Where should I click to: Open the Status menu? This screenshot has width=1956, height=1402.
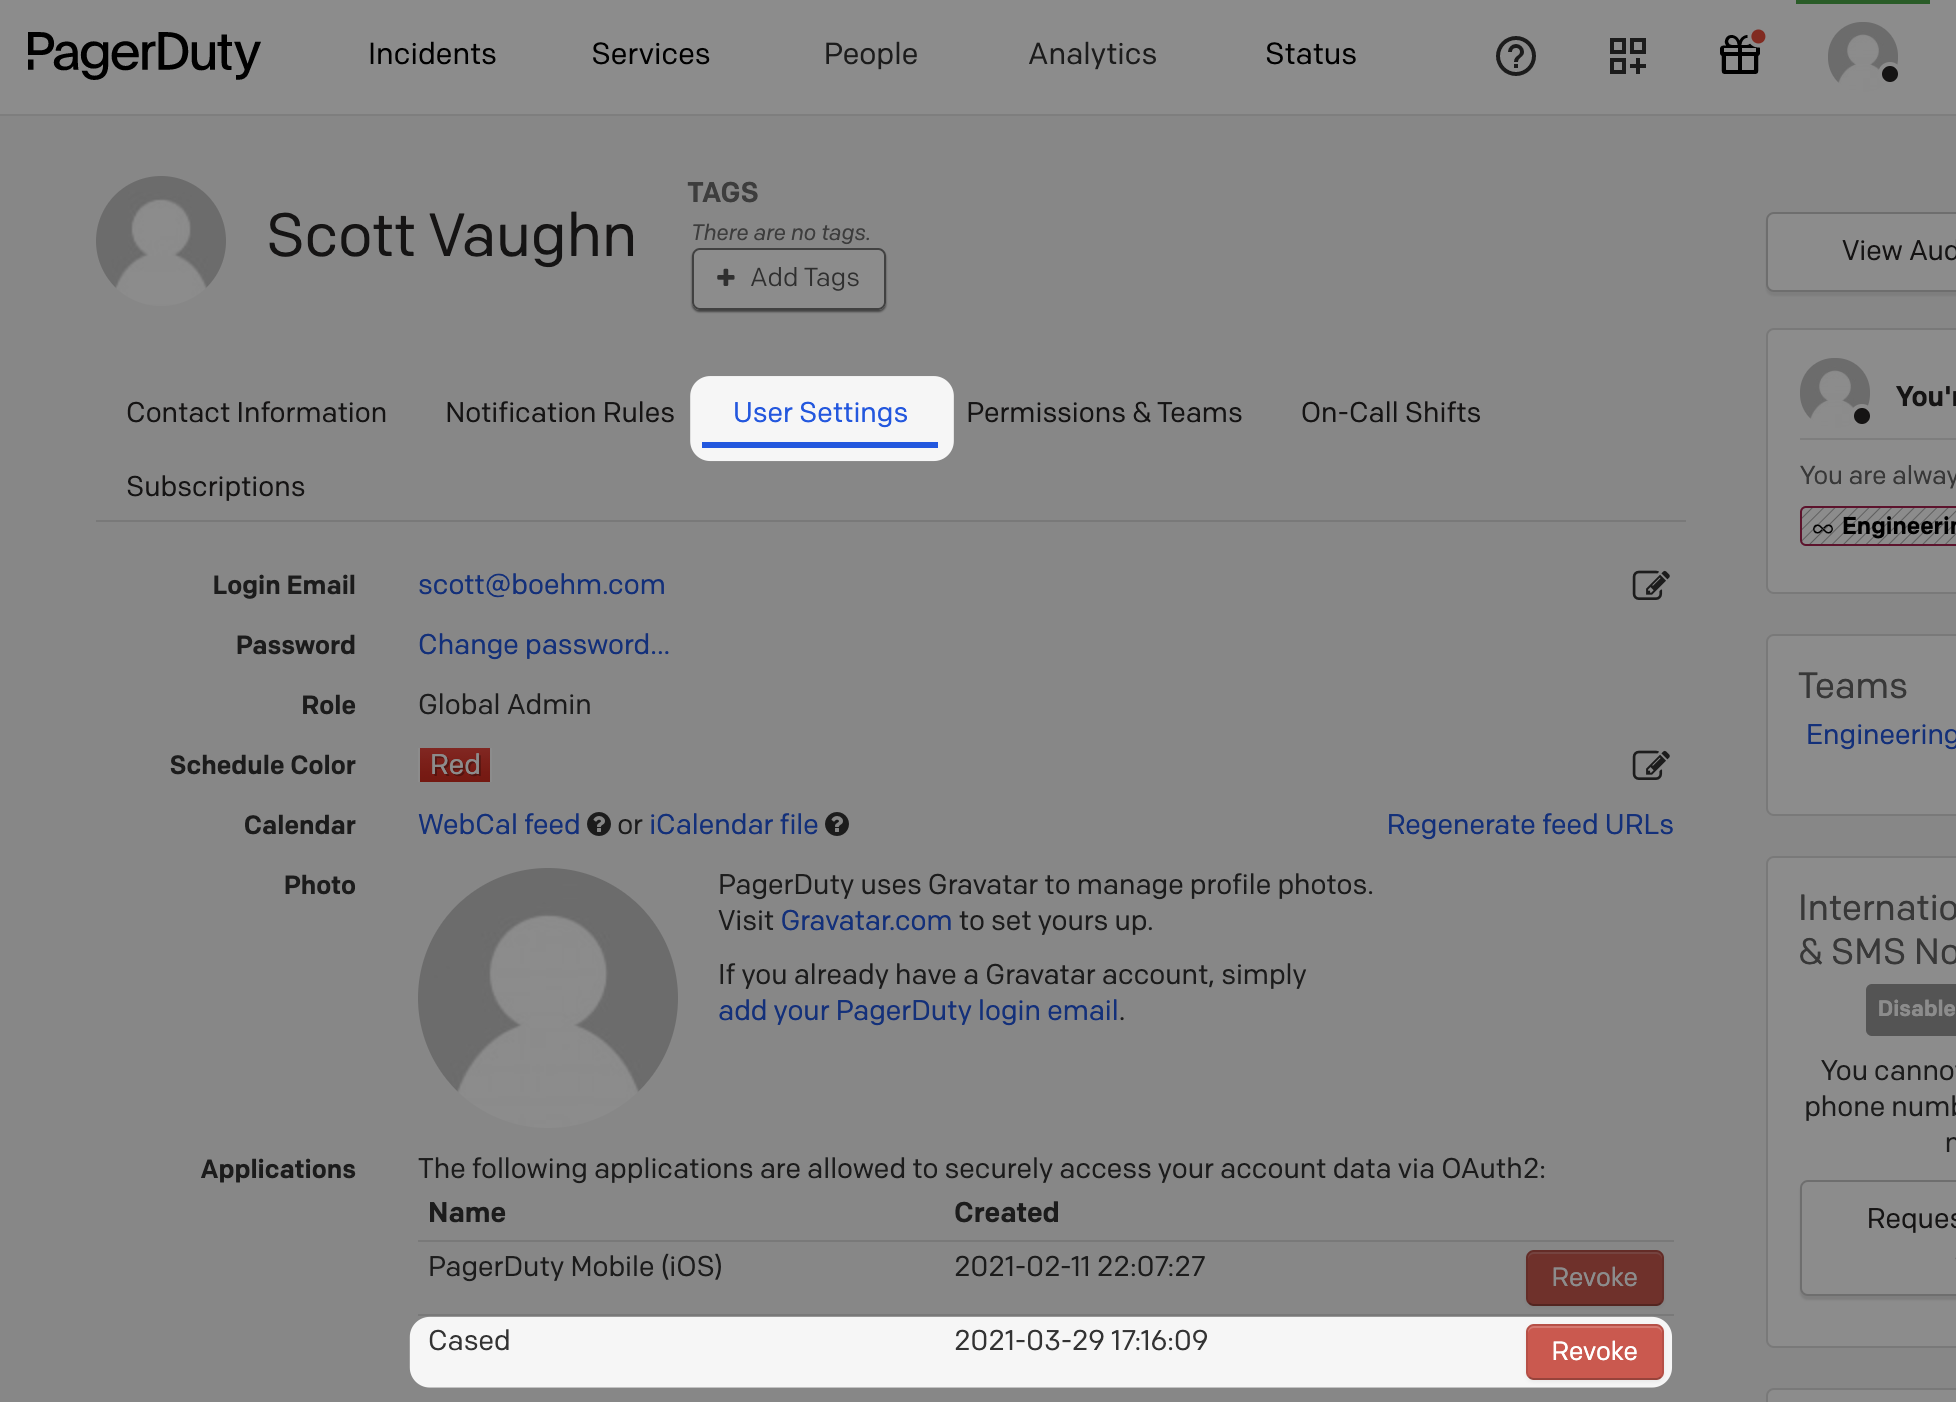tap(1311, 54)
